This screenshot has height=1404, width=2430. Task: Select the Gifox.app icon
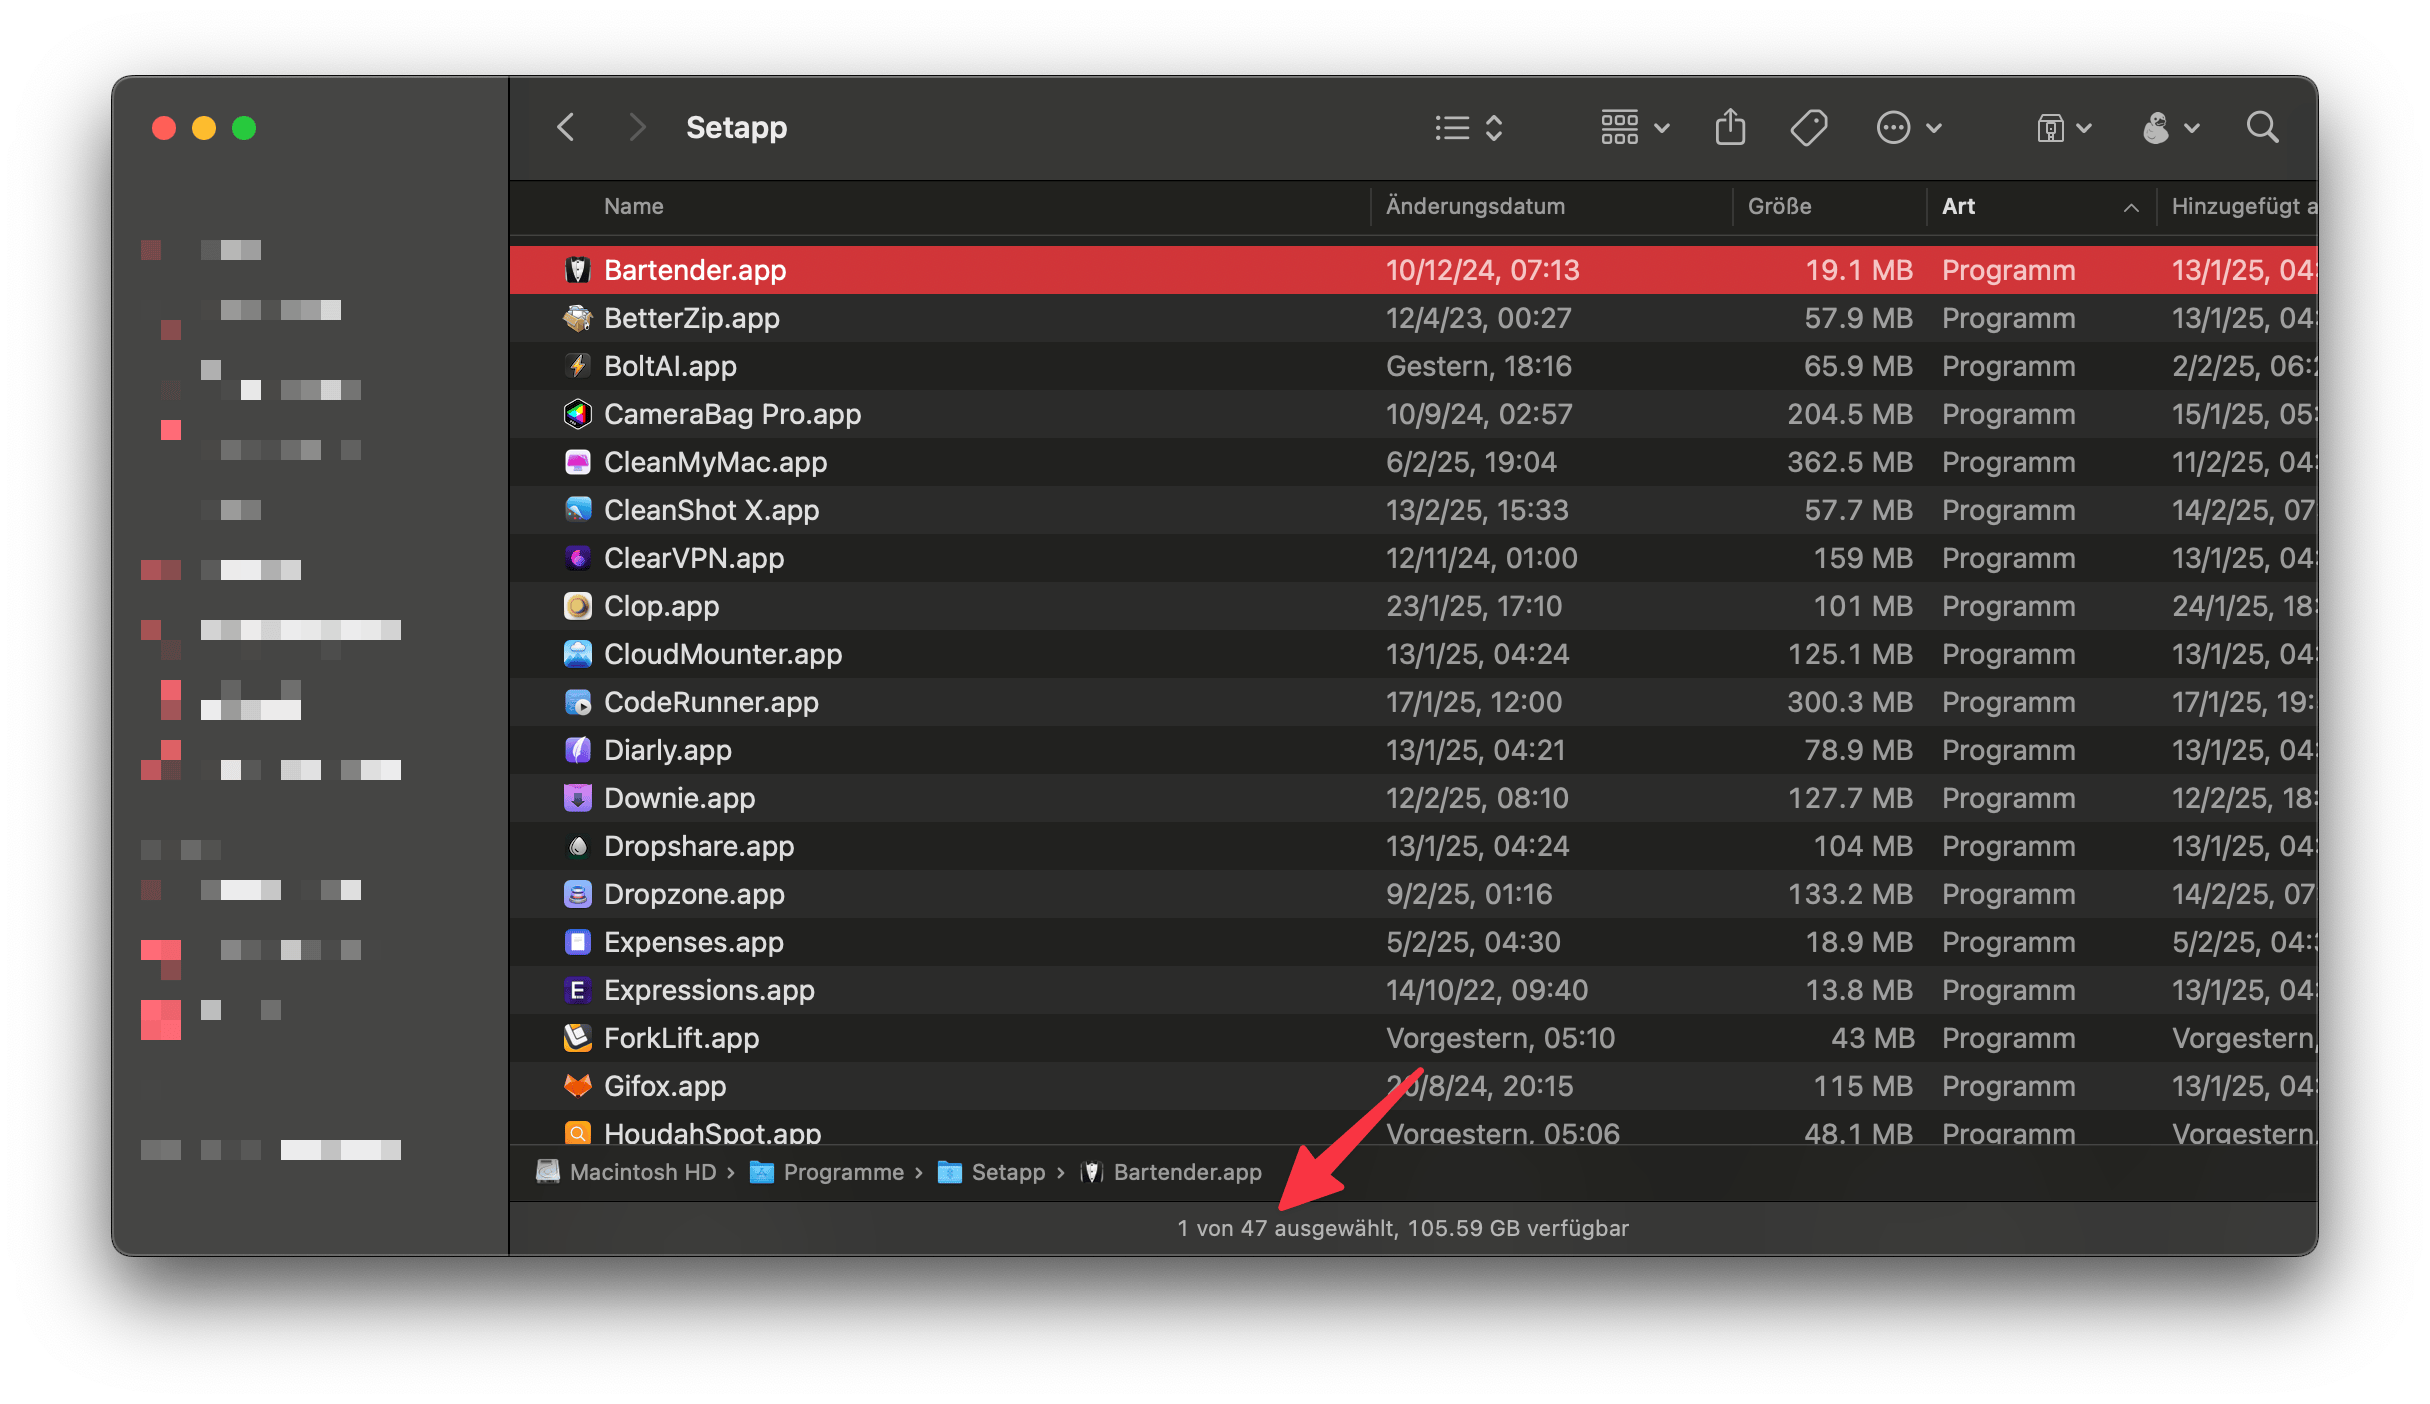point(578,1086)
